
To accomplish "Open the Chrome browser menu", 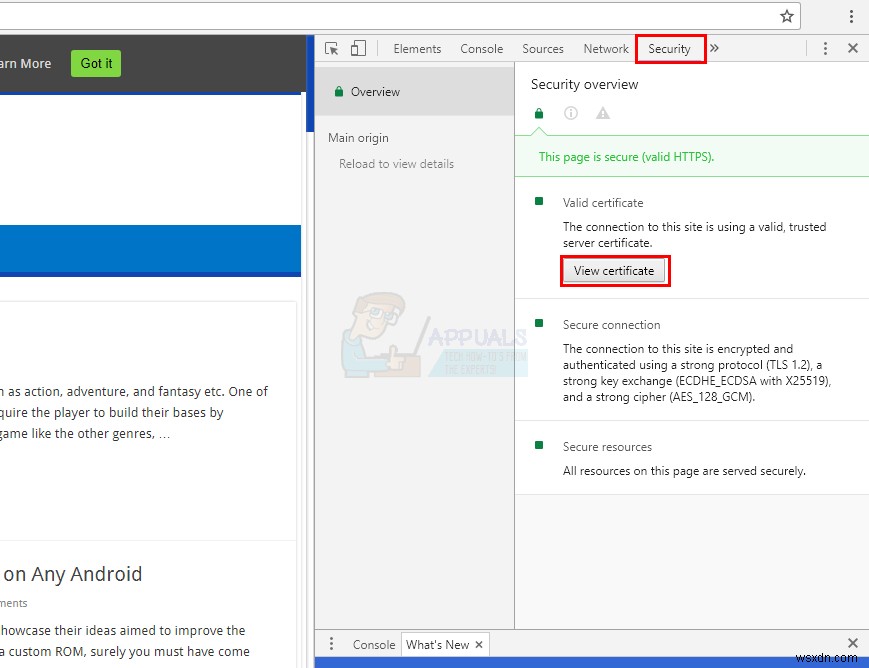I will [x=851, y=16].
